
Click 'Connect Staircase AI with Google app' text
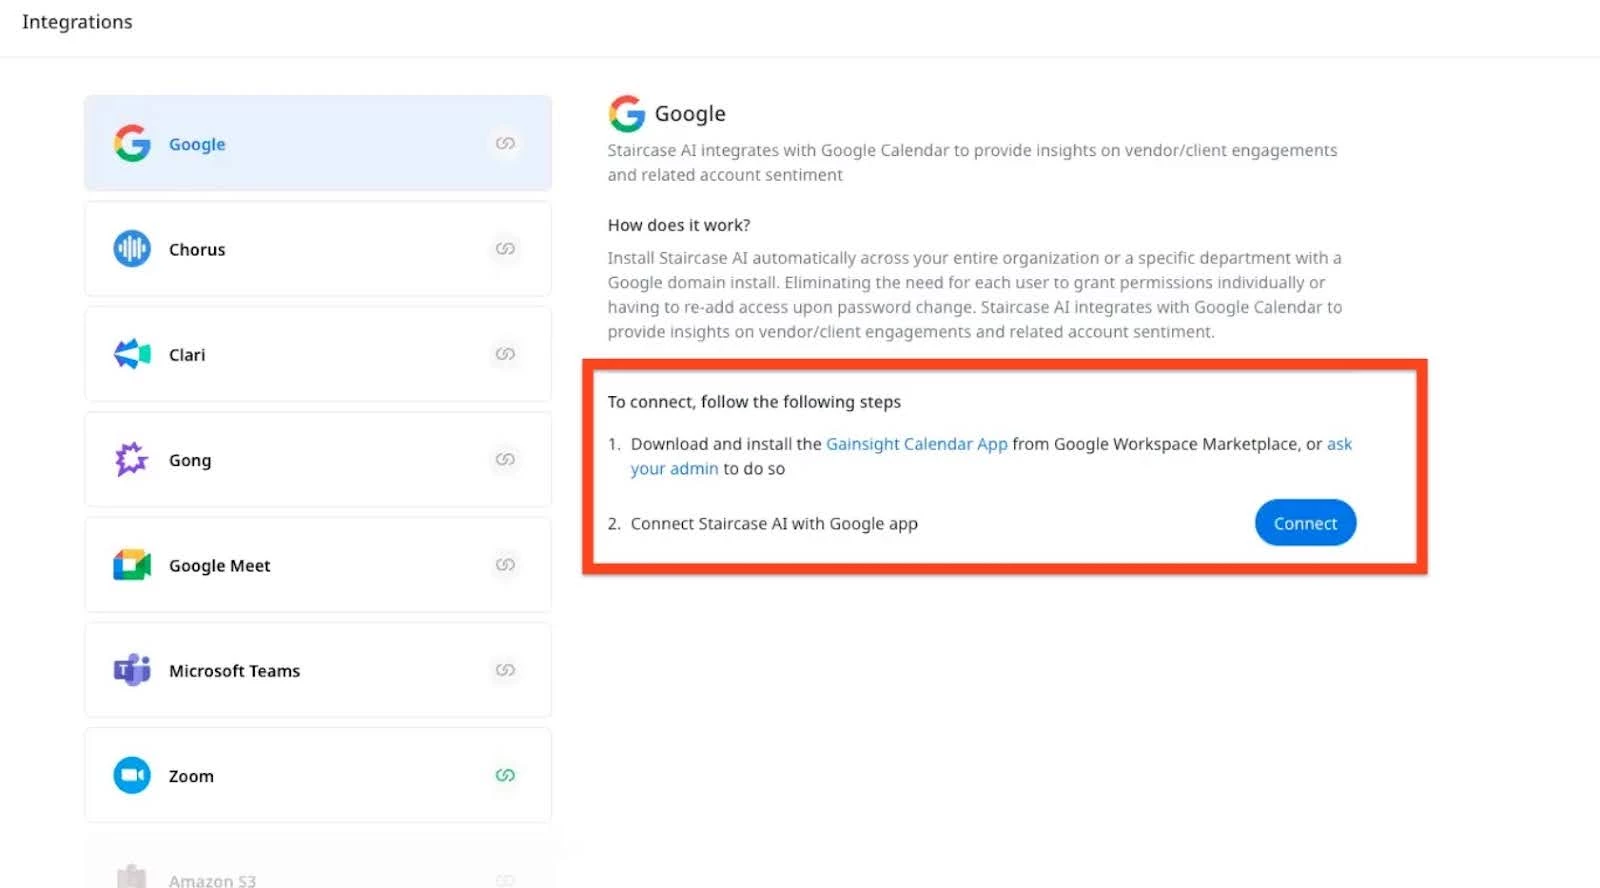coord(774,523)
